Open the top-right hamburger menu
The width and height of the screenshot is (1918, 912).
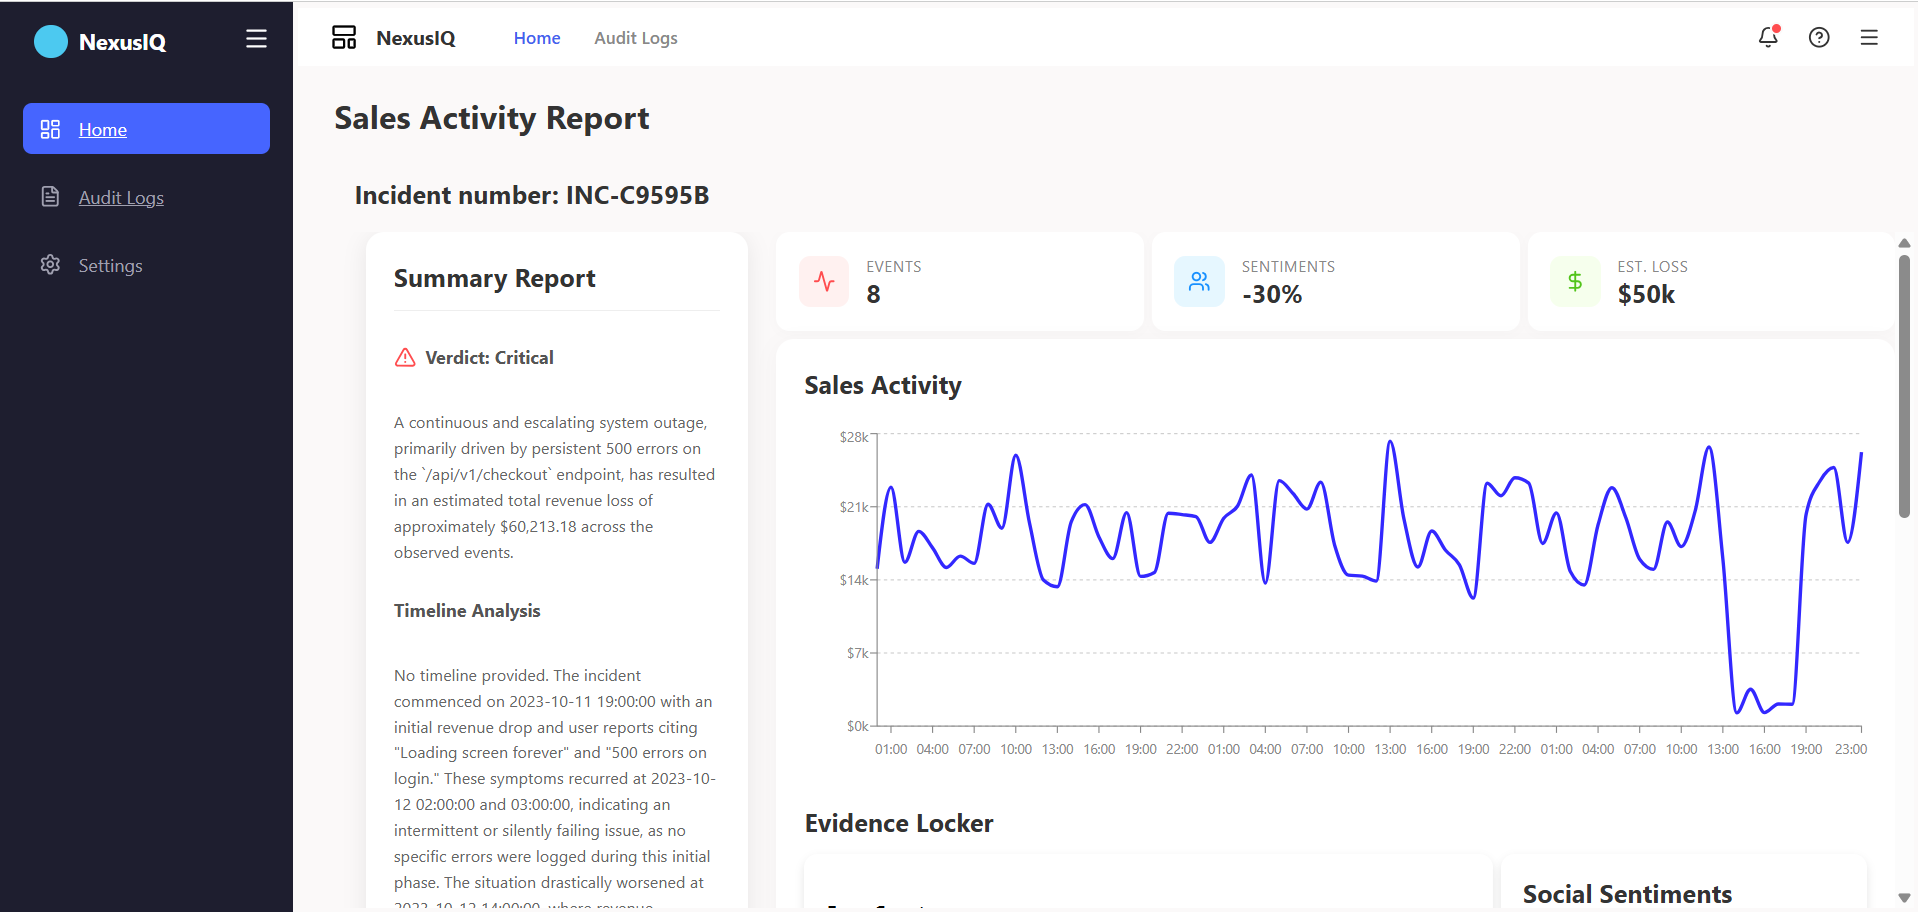click(1869, 37)
